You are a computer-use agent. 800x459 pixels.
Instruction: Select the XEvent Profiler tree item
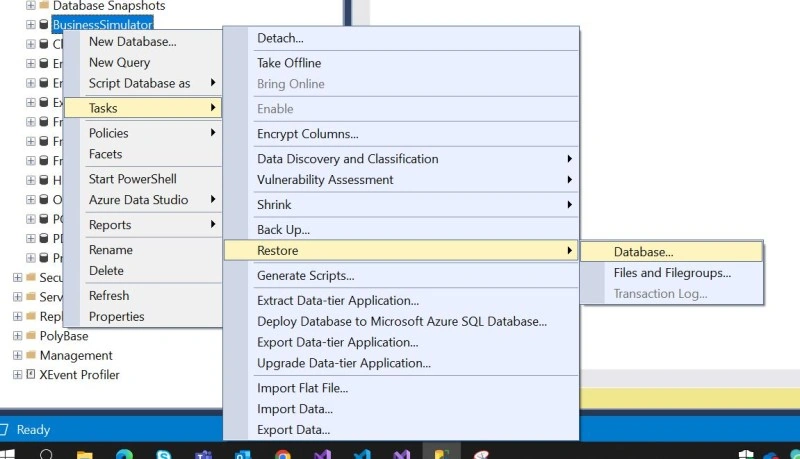(x=79, y=374)
